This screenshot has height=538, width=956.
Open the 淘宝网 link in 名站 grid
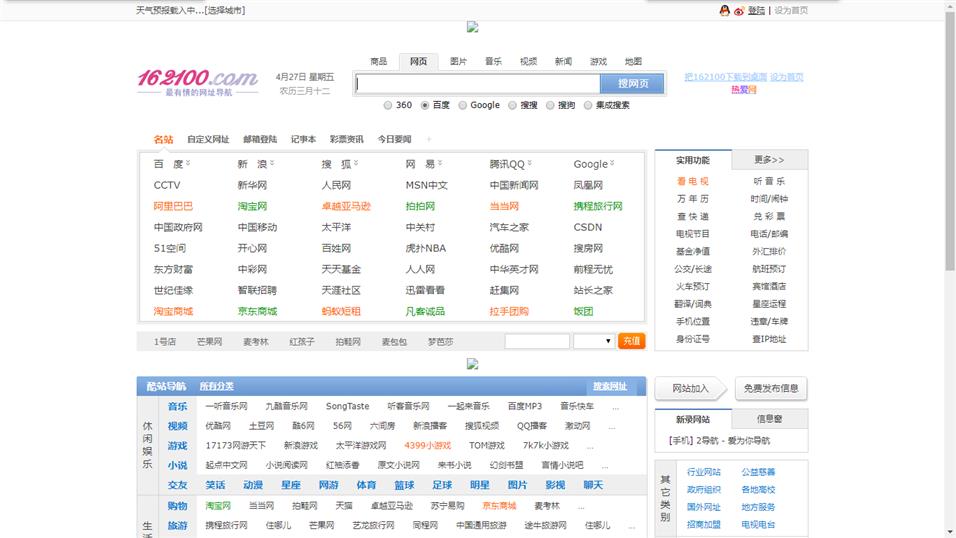[252, 206]
